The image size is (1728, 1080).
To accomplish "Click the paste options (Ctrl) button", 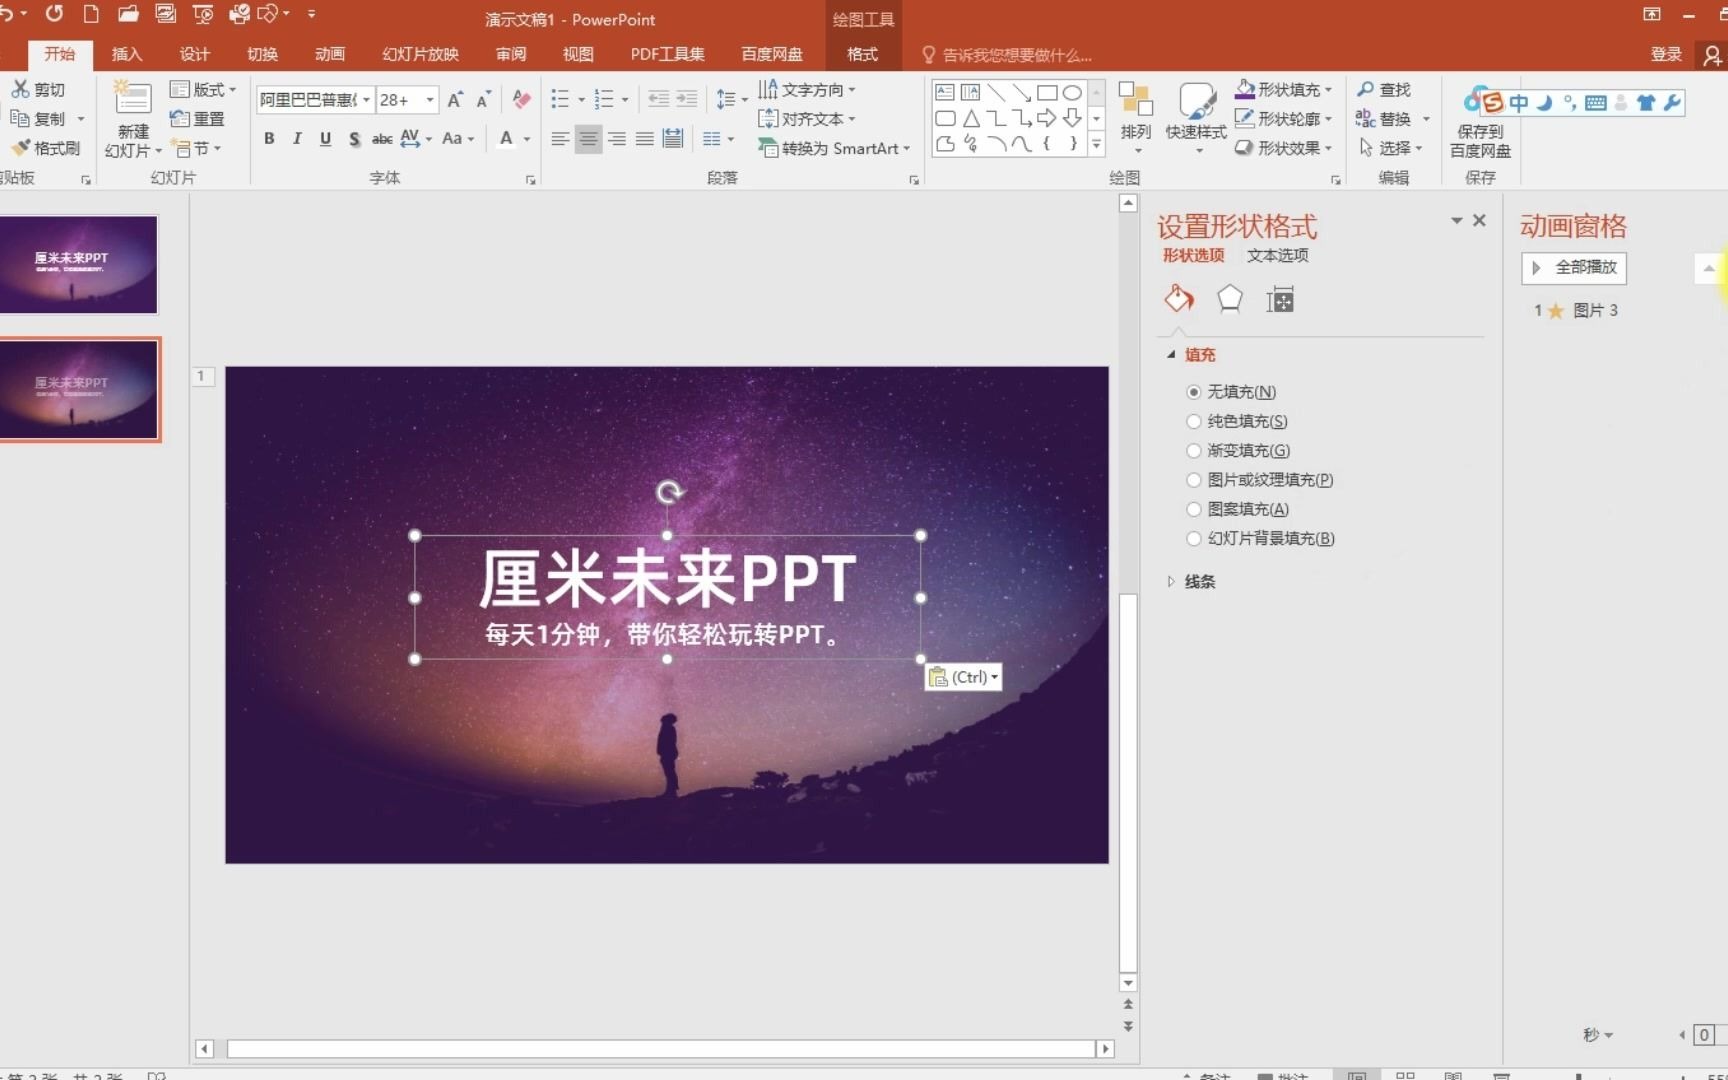I will [963, 676].
